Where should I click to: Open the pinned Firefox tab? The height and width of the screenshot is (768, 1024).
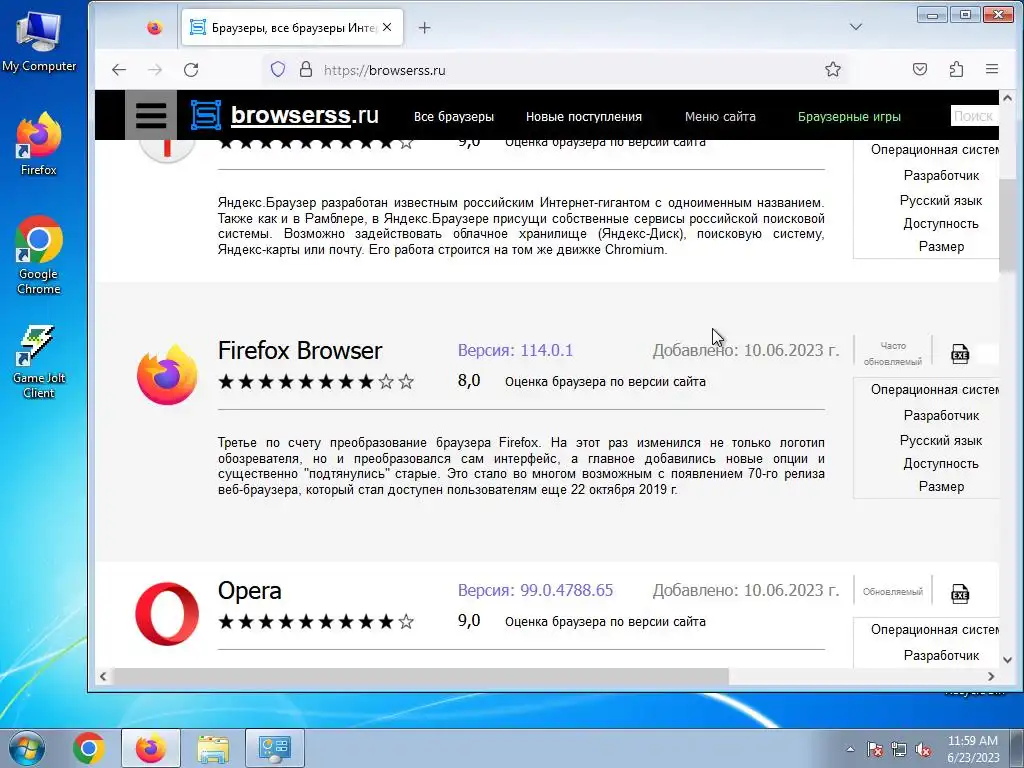pyautogui.click(x=155, y=27)
